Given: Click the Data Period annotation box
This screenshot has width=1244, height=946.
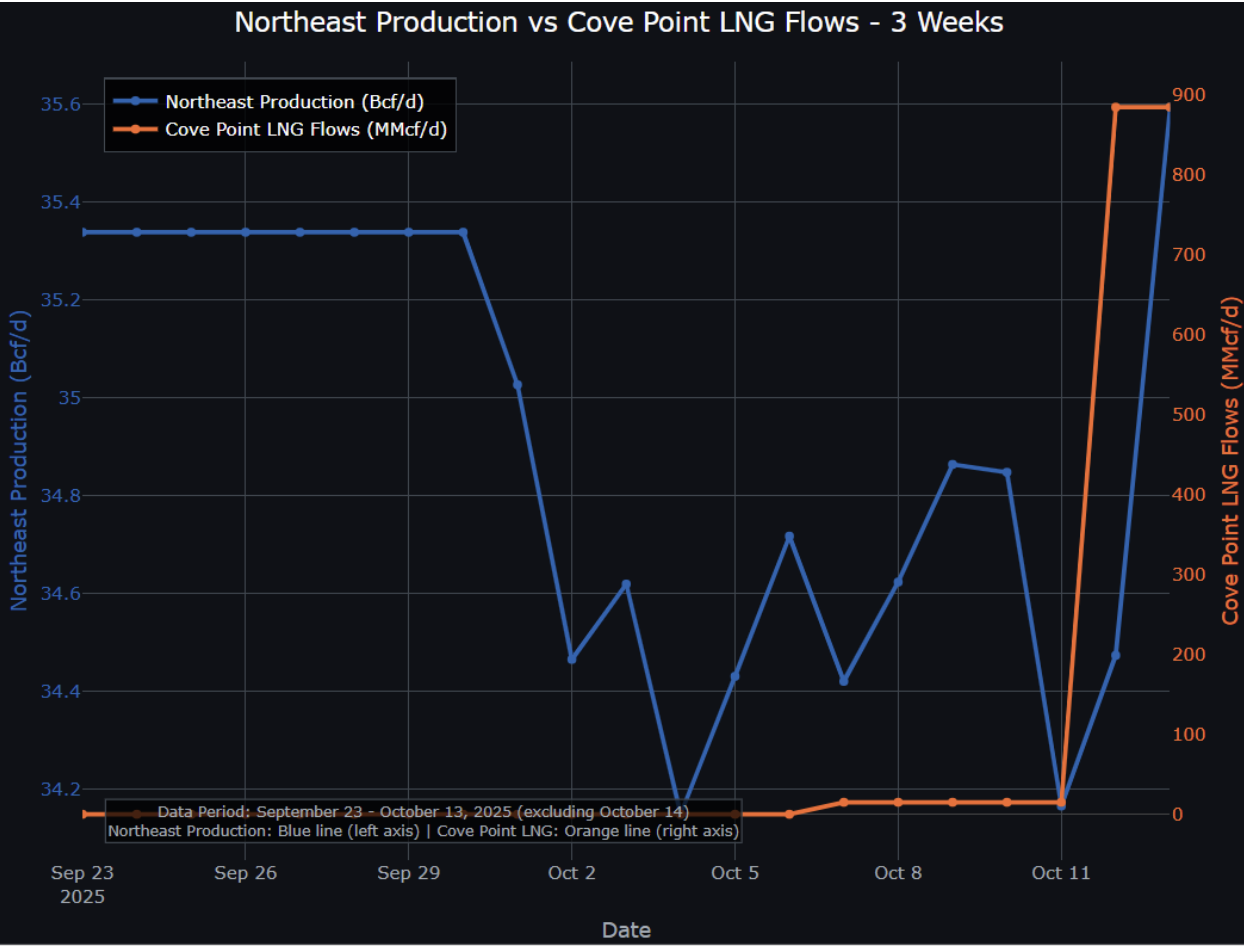Looking at the screenshot, I should coord(423,820).
